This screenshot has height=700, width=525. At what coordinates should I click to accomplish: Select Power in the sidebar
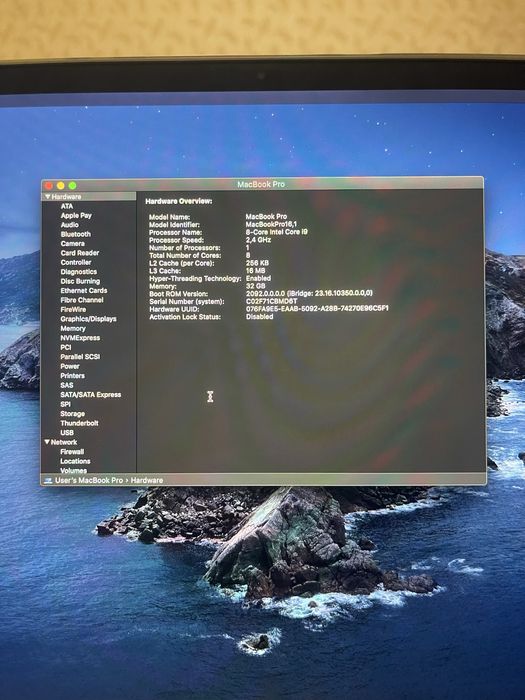click(70, 366)
